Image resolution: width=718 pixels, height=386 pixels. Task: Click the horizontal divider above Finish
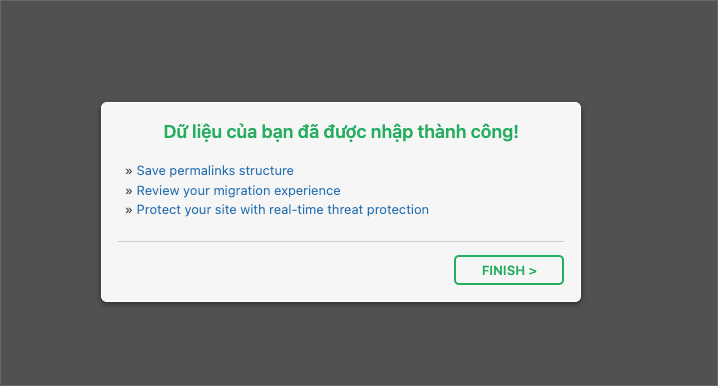[x=341, y=241]
